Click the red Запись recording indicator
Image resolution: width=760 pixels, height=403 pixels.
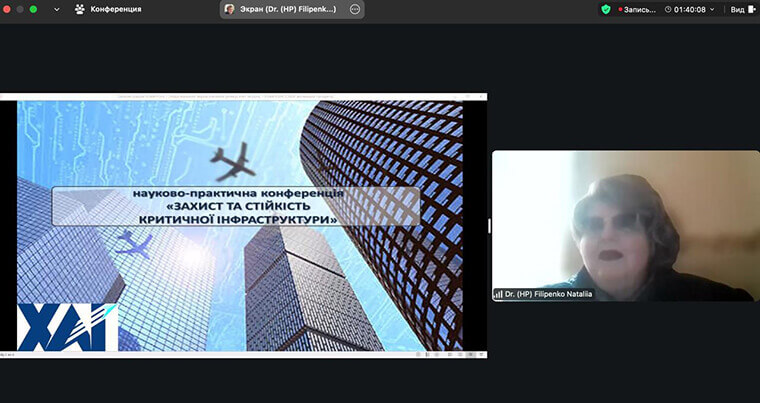coord(636,9)
